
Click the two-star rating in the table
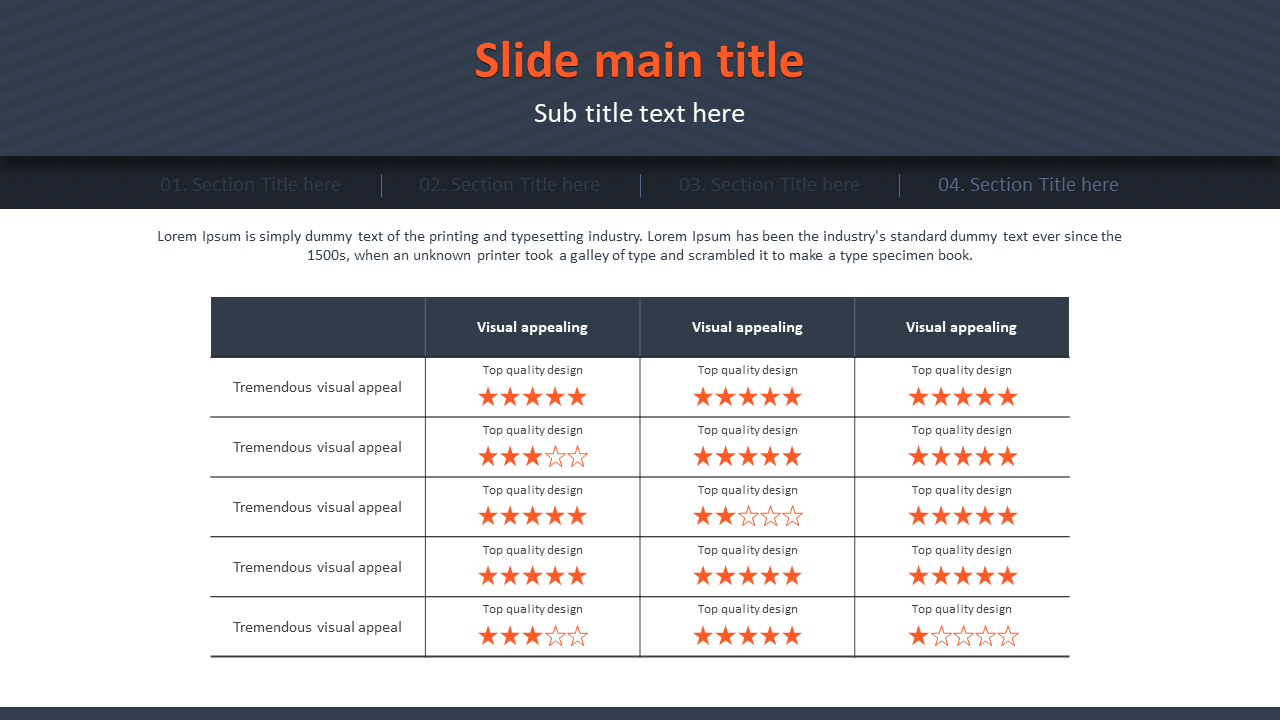(747, 517)
